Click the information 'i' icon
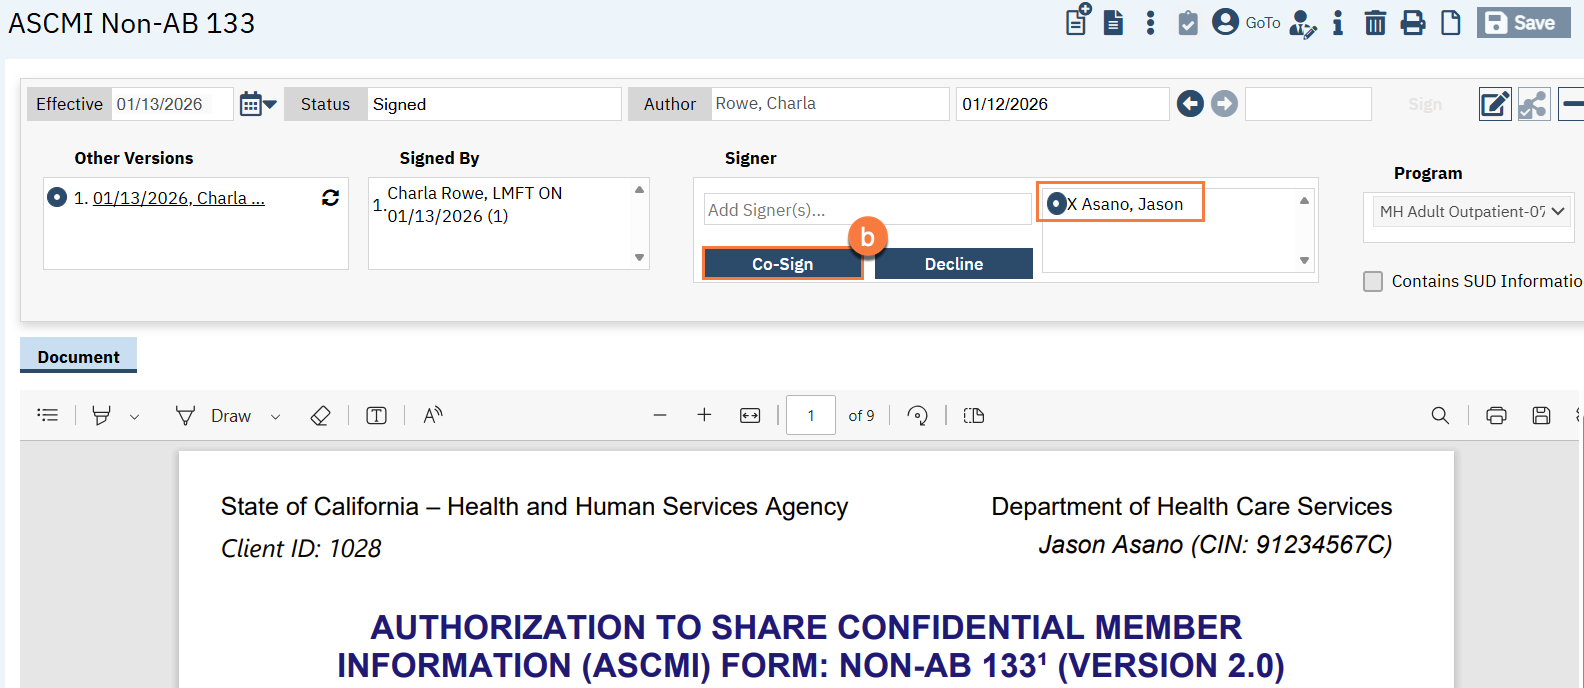The width and height of the screenshot is (1584, 688). [x=1338, y=23]
